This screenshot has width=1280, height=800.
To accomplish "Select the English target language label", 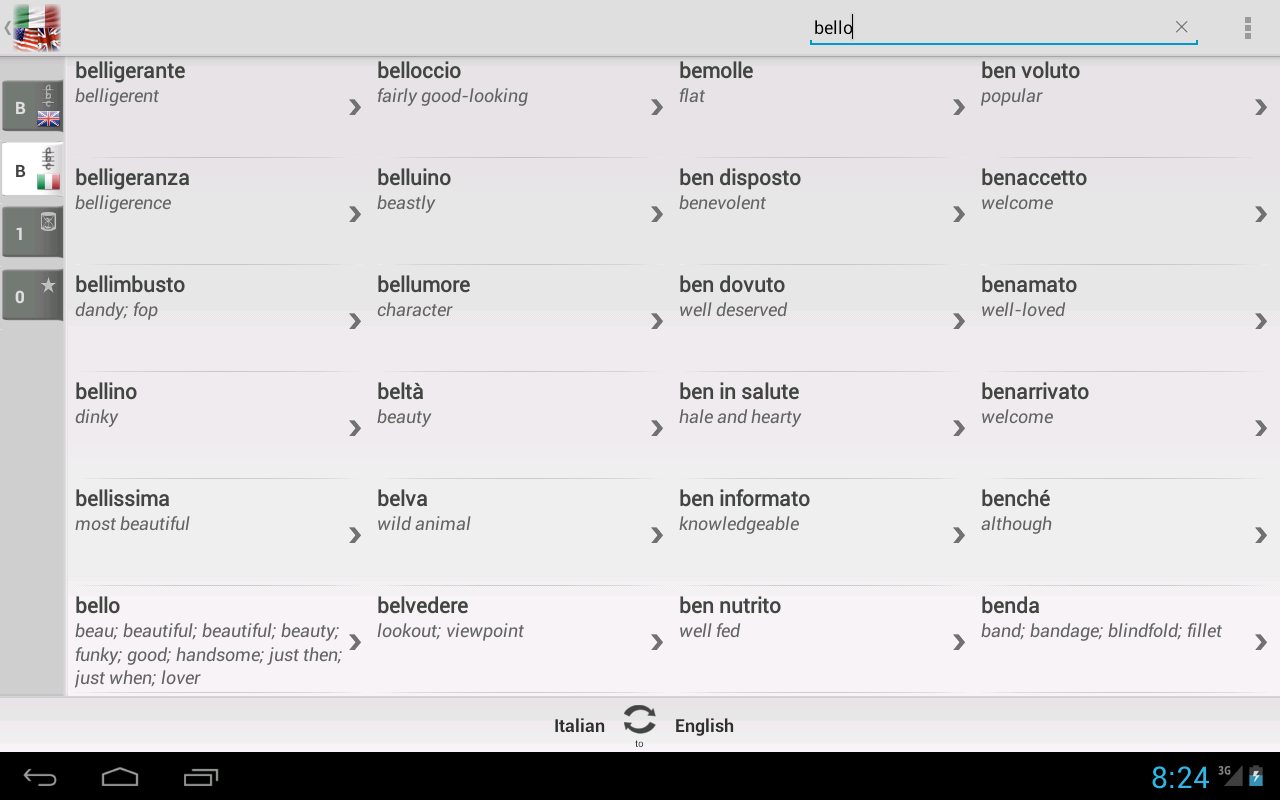I will pyautogui.click(x=704, y=726).
